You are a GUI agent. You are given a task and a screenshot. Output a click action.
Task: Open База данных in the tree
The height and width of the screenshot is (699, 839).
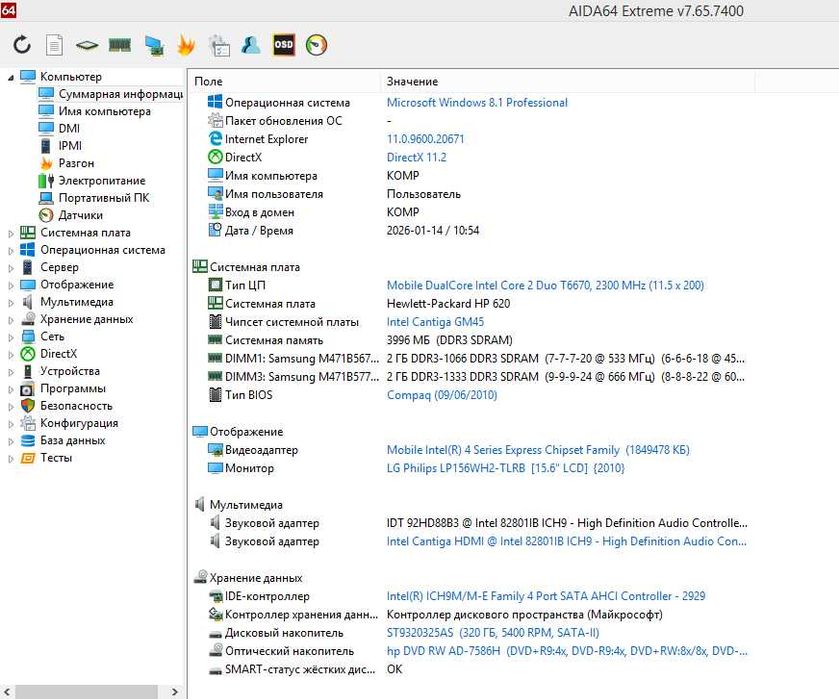tap(73, 440)
